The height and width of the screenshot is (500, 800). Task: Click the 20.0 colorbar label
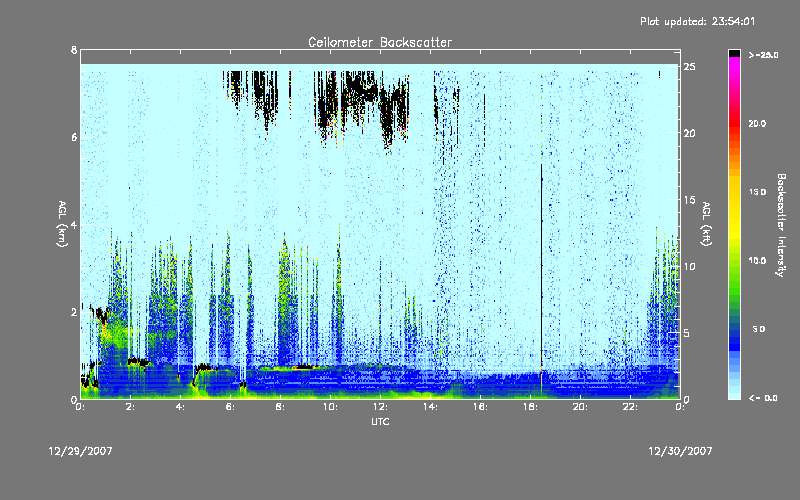click(757, 123)
